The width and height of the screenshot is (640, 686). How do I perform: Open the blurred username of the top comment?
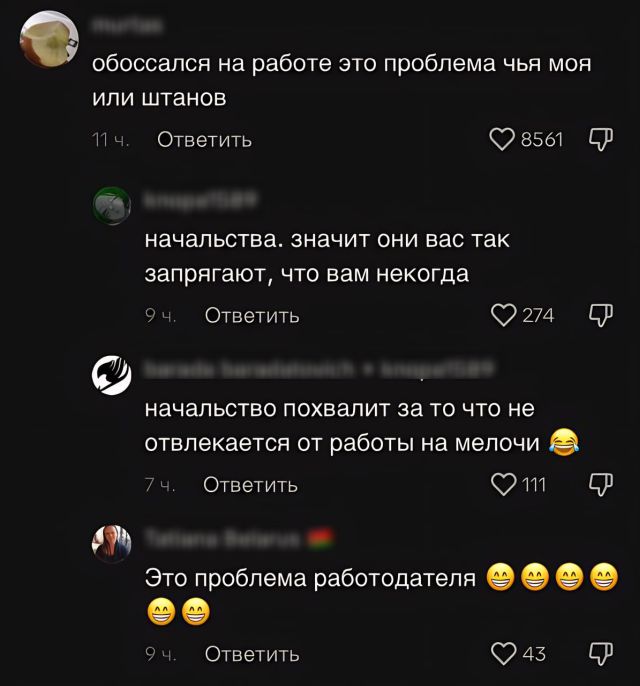pyautogui.click(x=127, y=26)
